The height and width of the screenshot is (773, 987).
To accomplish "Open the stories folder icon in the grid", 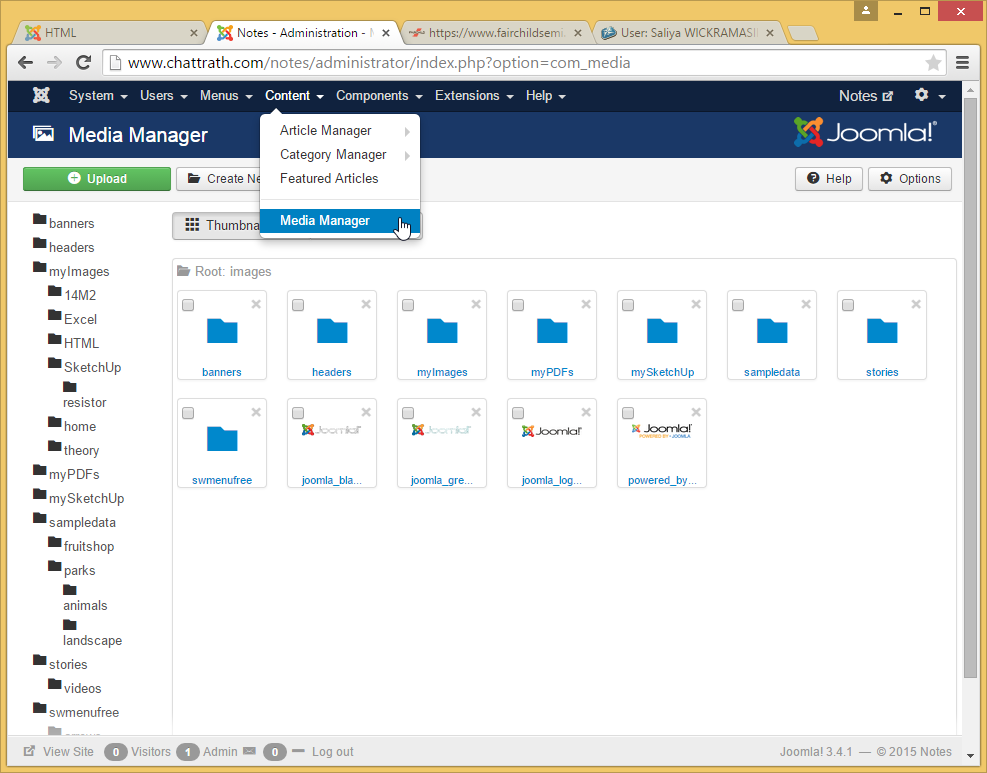I will pyautogui.click(x=881, y=331).
